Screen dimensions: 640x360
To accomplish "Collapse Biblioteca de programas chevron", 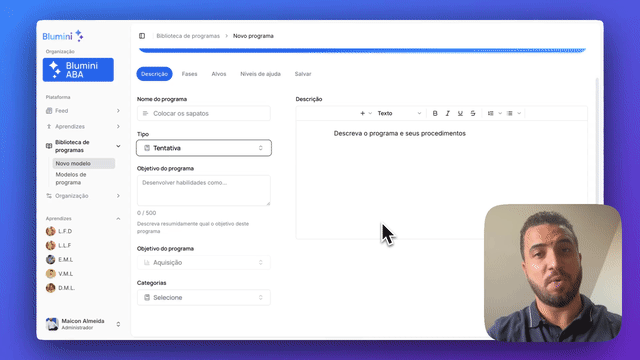I will tap(118, 146).
